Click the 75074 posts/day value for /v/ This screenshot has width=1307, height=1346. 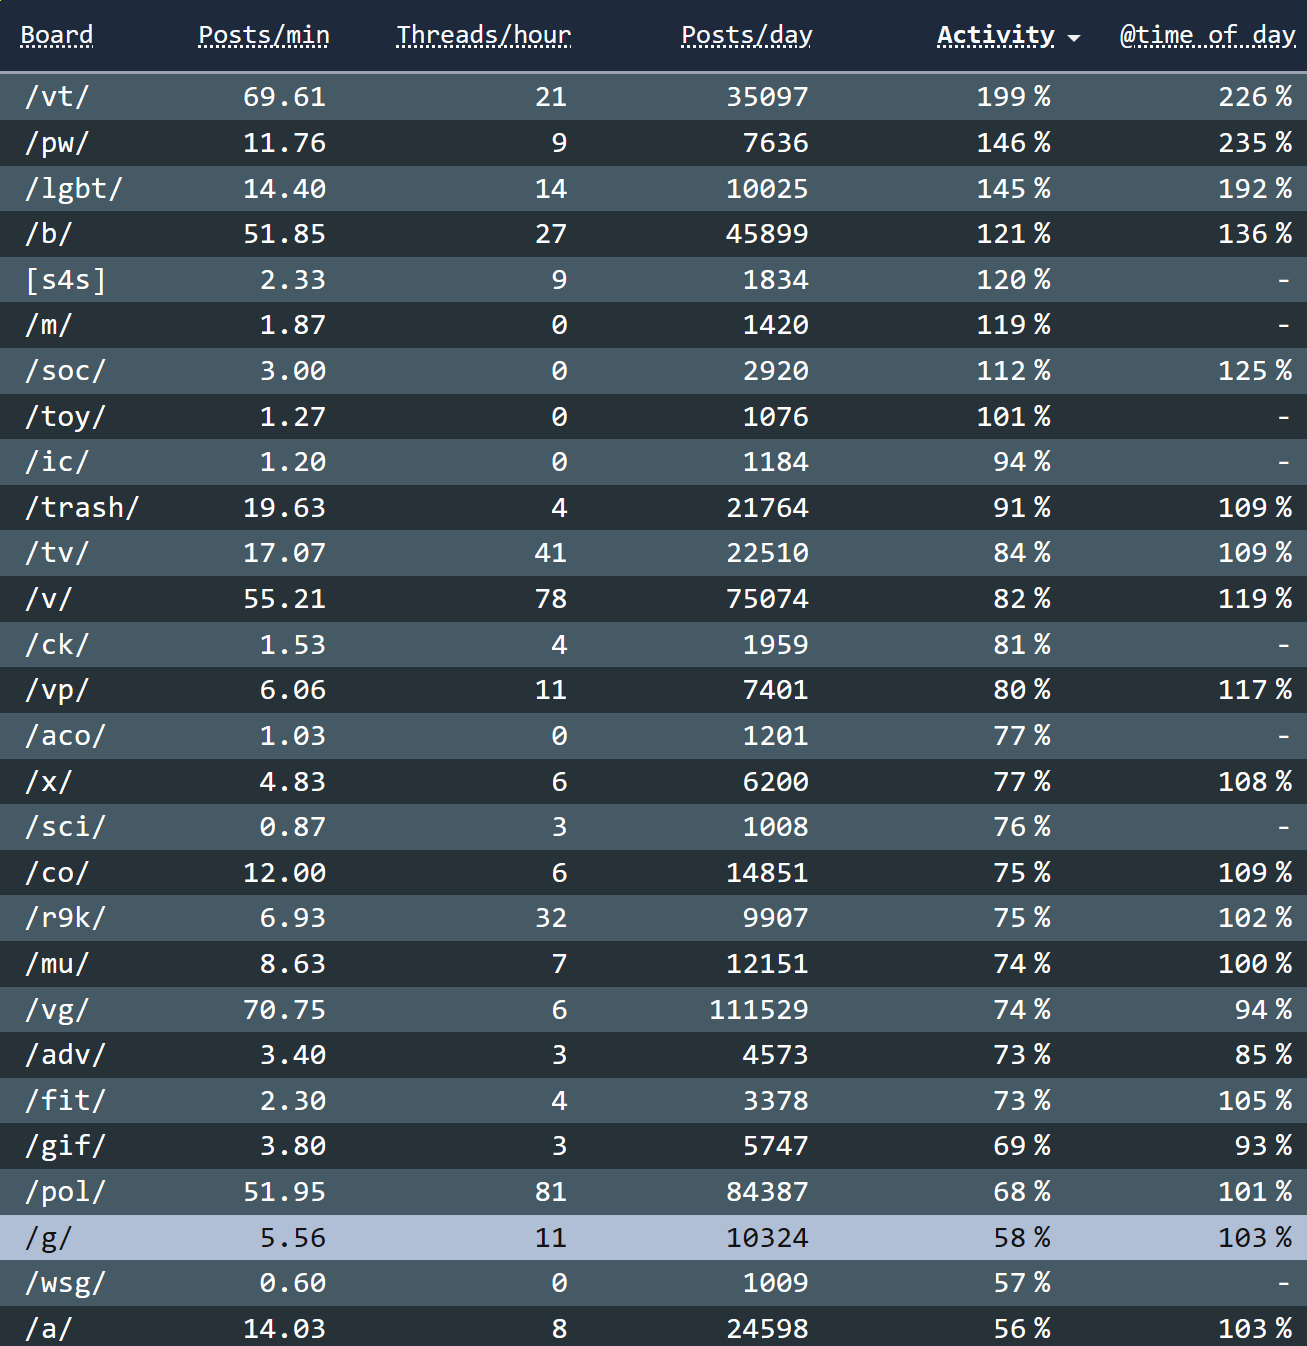pyautogui.click(x=768, y=599)
